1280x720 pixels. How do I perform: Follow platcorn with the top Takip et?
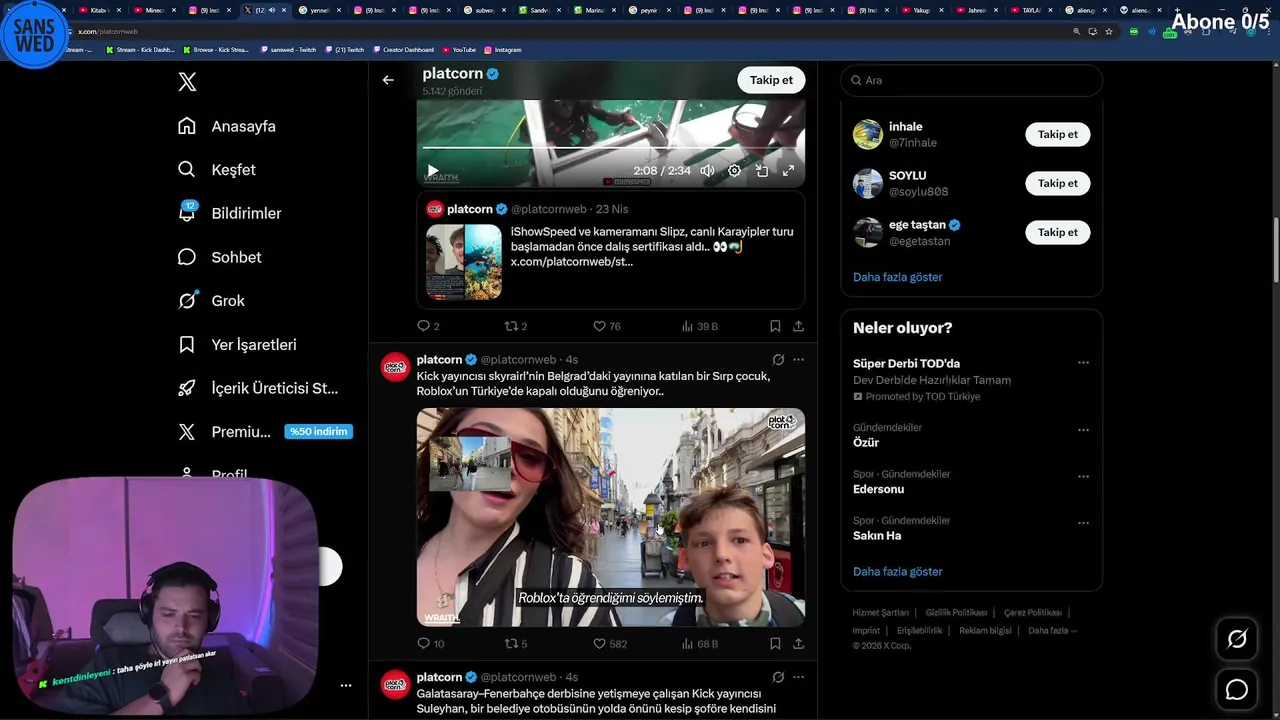coord(771,80)
